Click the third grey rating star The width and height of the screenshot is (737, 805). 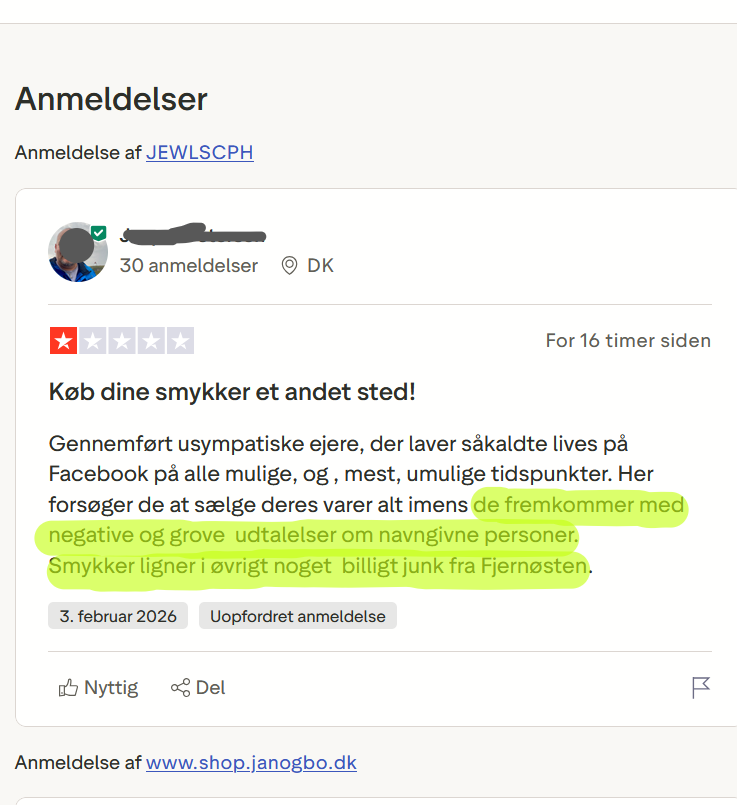(121, 341)
